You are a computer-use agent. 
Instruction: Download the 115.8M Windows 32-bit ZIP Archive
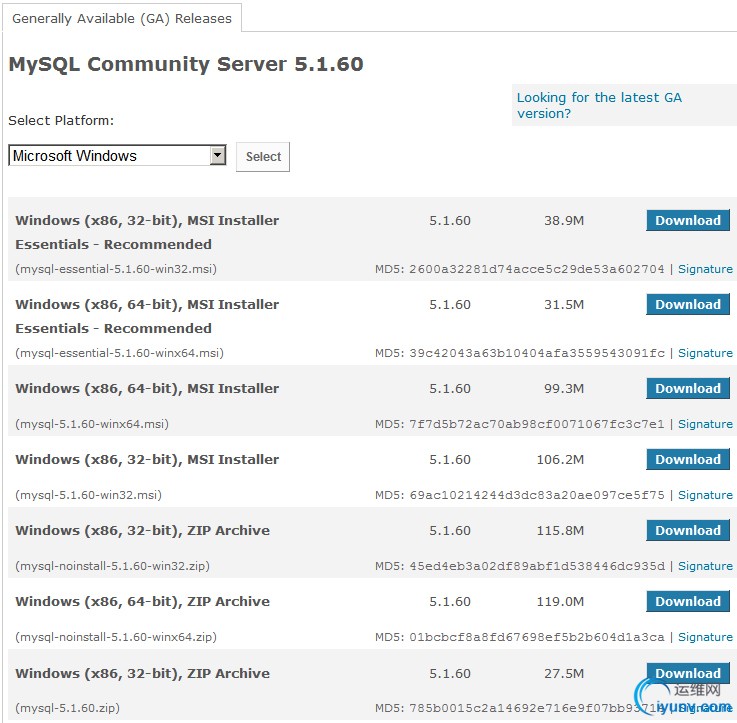tap(688, 530)
